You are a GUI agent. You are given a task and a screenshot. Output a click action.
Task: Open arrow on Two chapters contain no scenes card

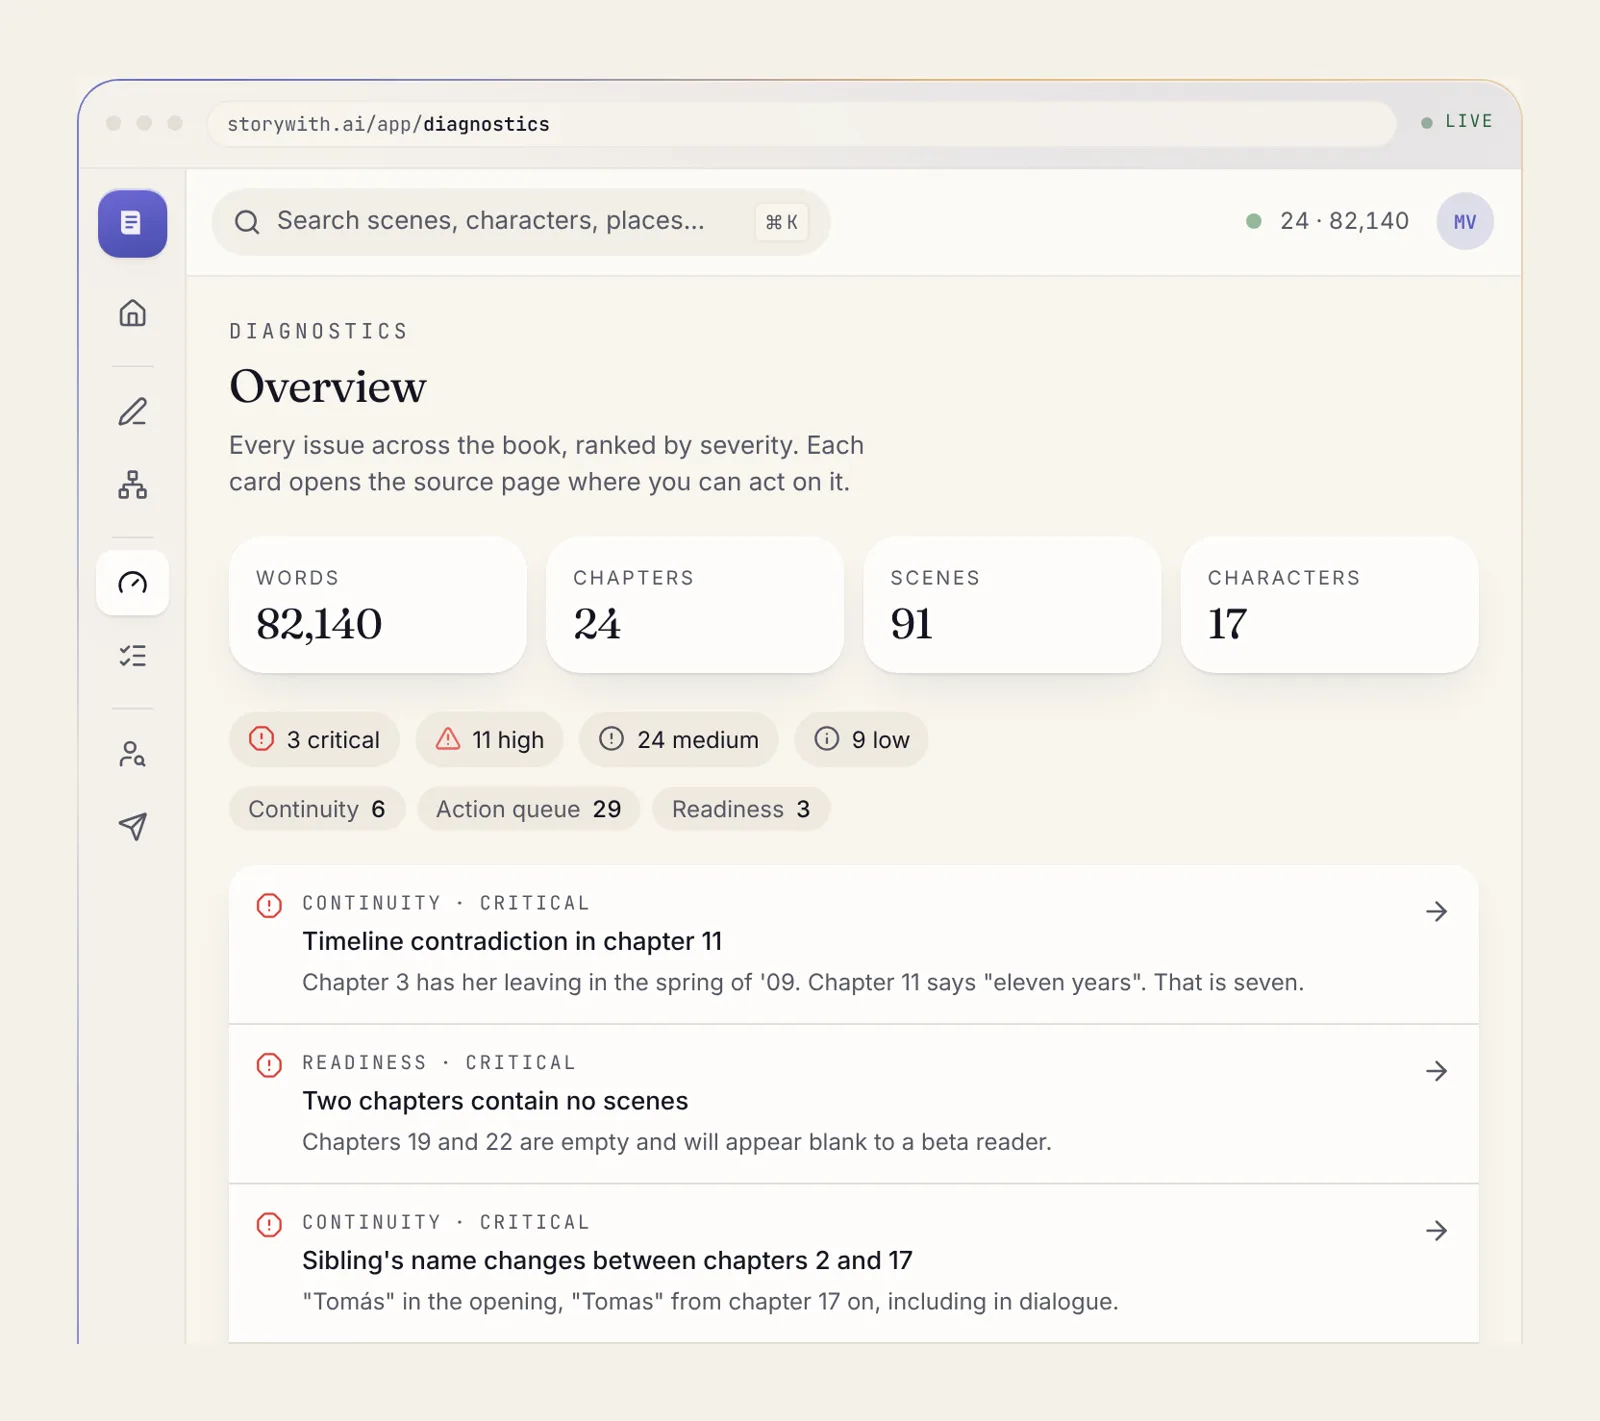click(x=1436, y=1071)
